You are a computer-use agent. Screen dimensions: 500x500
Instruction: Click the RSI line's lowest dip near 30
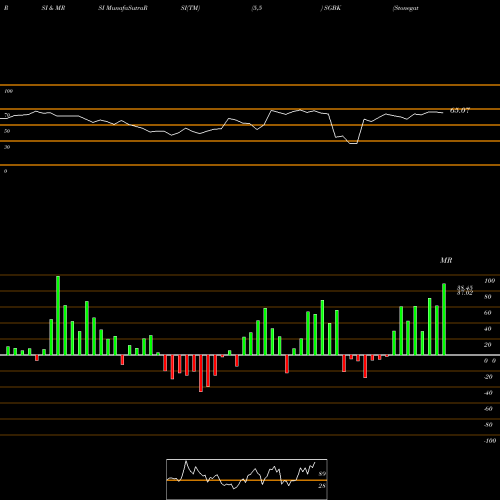coord(353,143)
